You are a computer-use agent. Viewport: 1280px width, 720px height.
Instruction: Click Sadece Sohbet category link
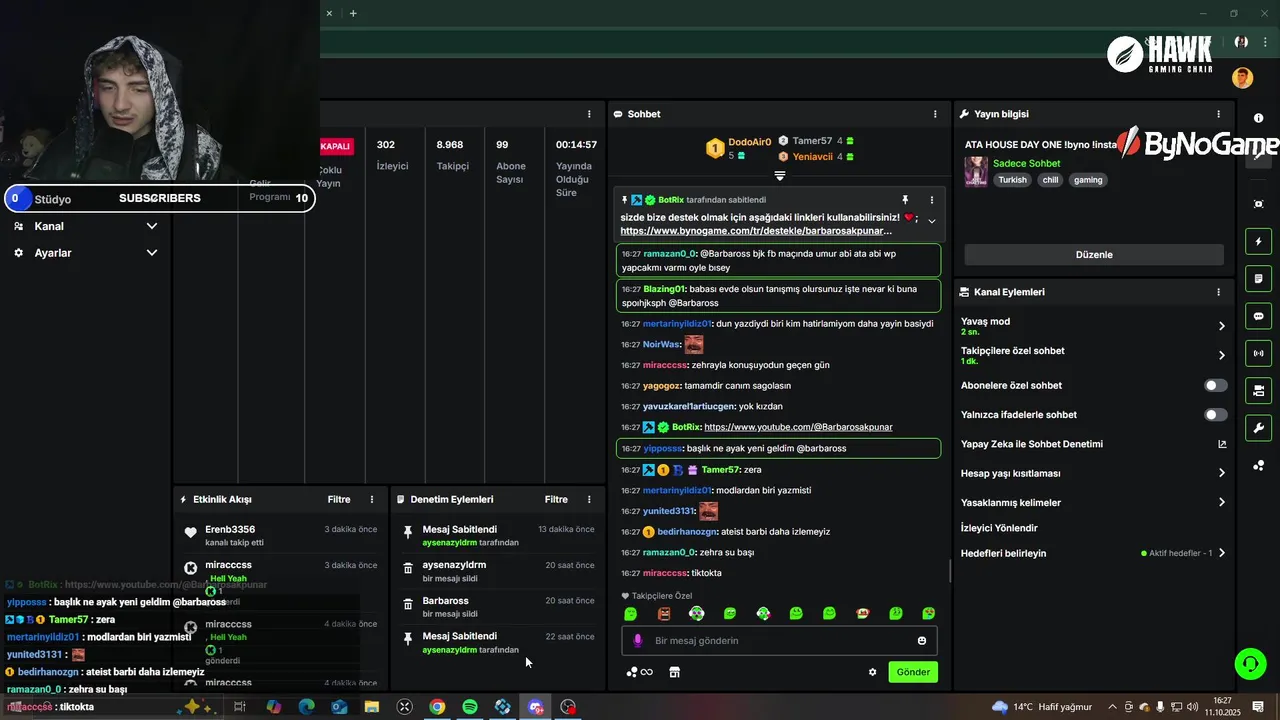click(1026, 163)
